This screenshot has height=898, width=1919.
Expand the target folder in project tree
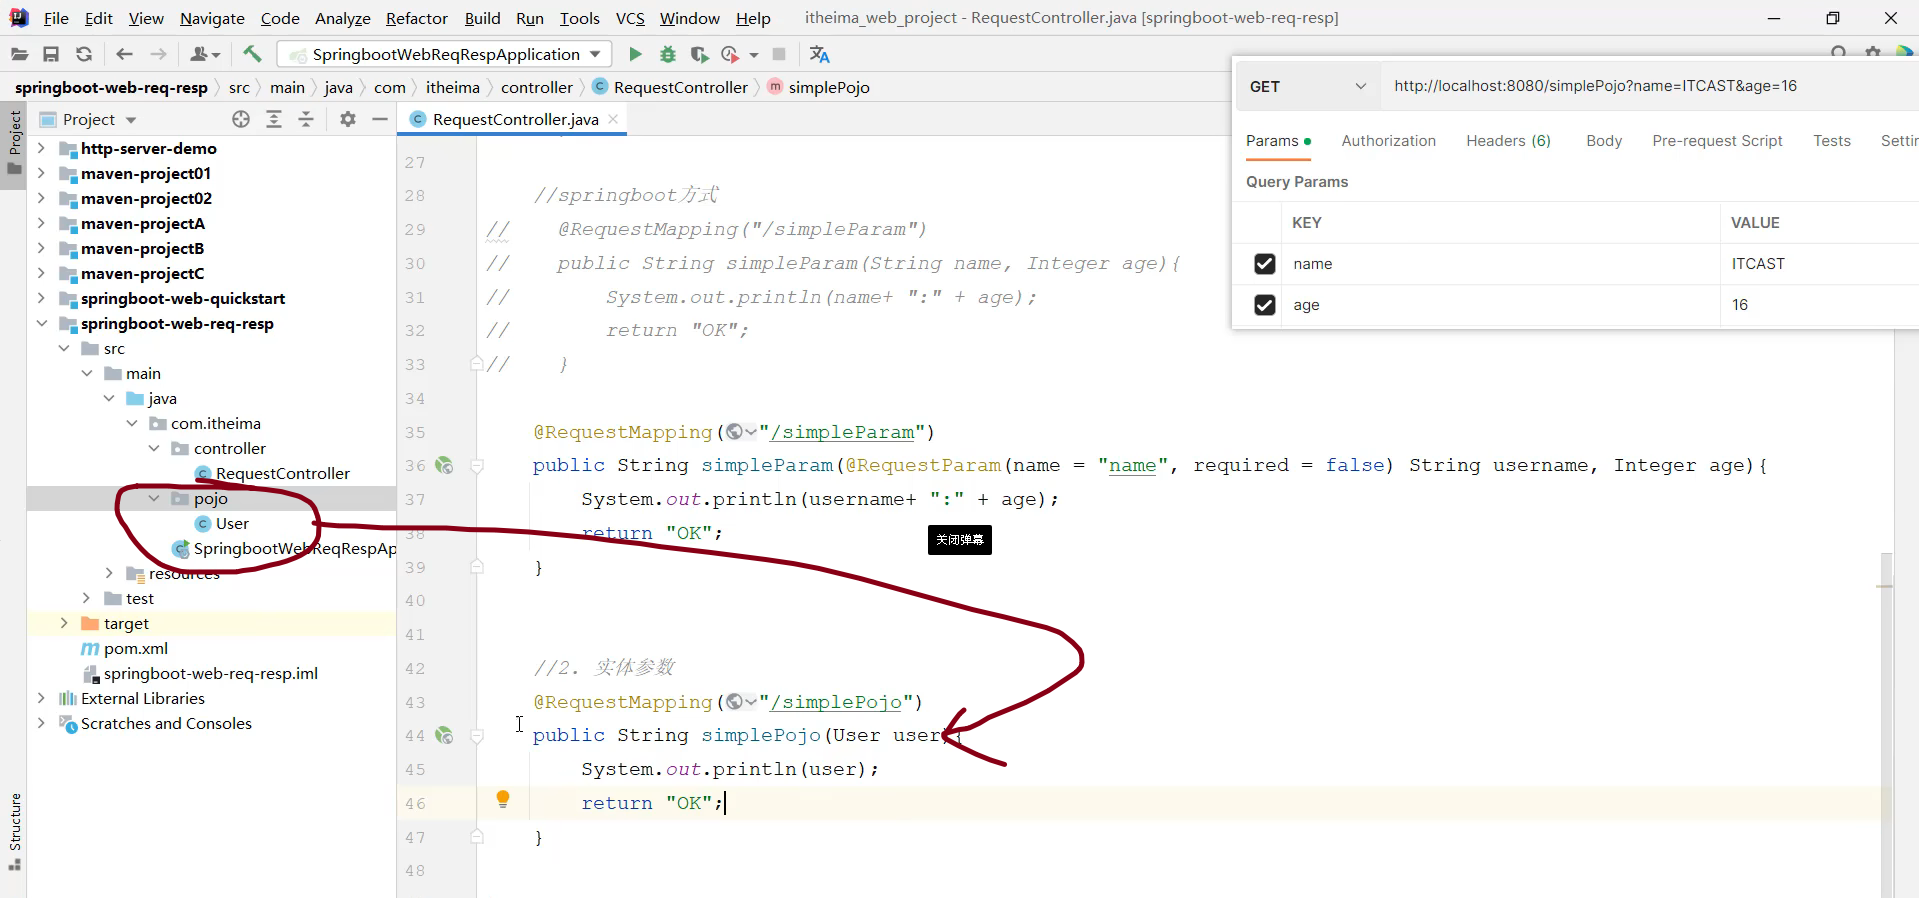(x=64, y=623)
